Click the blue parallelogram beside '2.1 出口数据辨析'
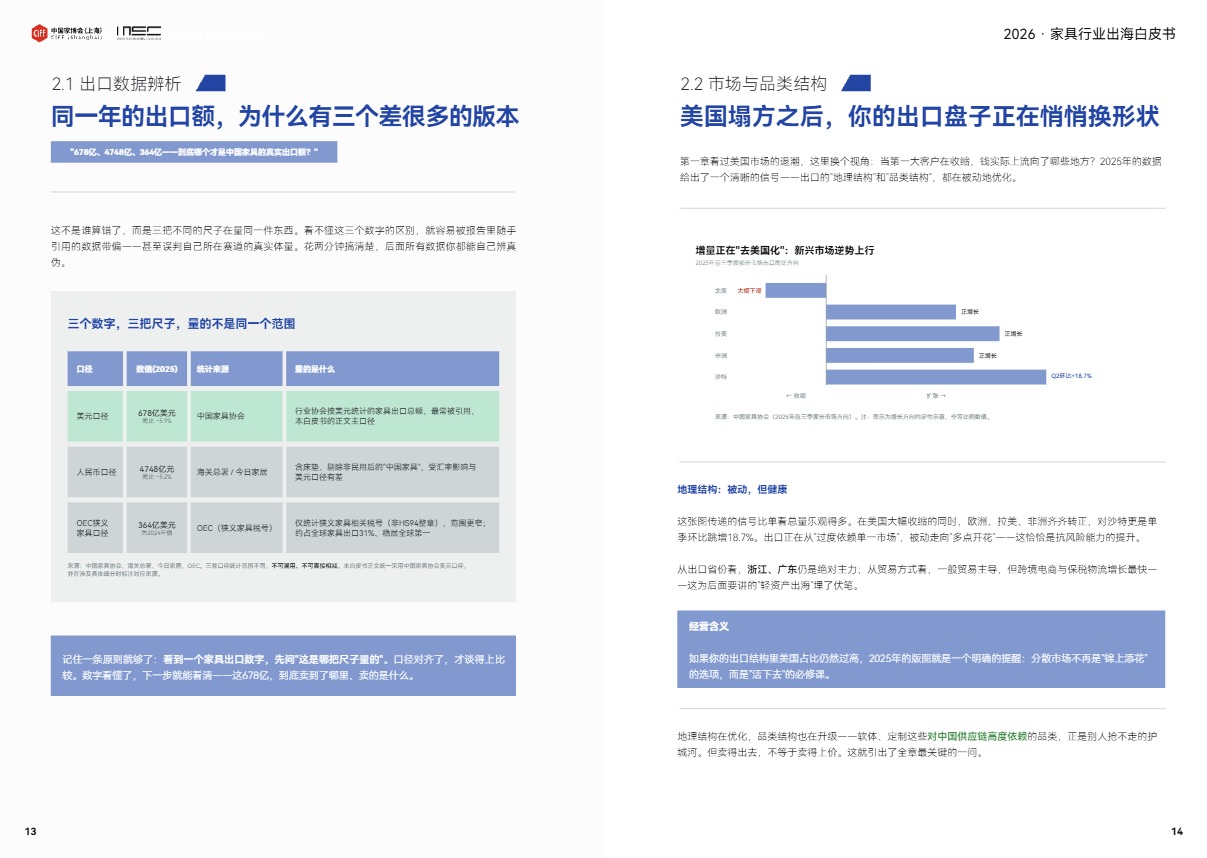 click(211, 83)
